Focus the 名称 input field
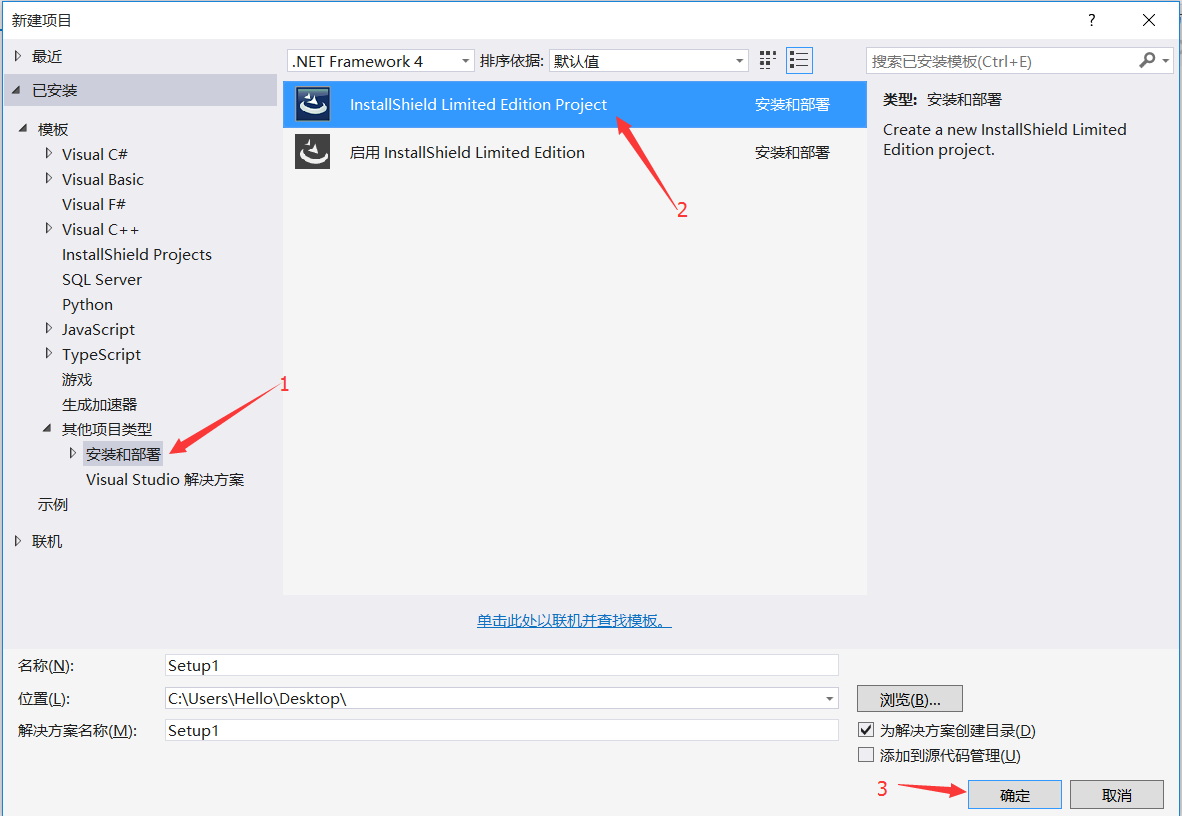This screenshot has height=816, width=1182. click(x=501, y=665)
